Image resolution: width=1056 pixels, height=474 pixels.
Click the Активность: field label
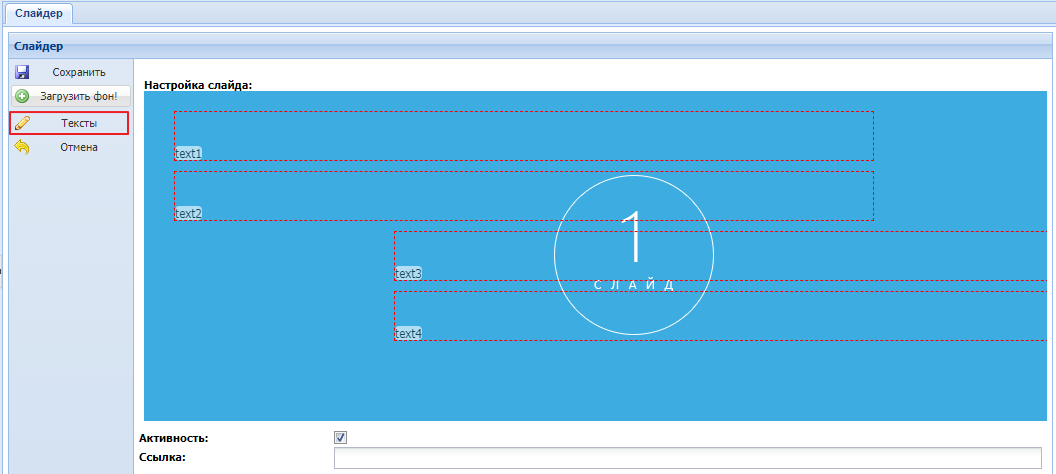pyautogui.click(x=176, y=438)
